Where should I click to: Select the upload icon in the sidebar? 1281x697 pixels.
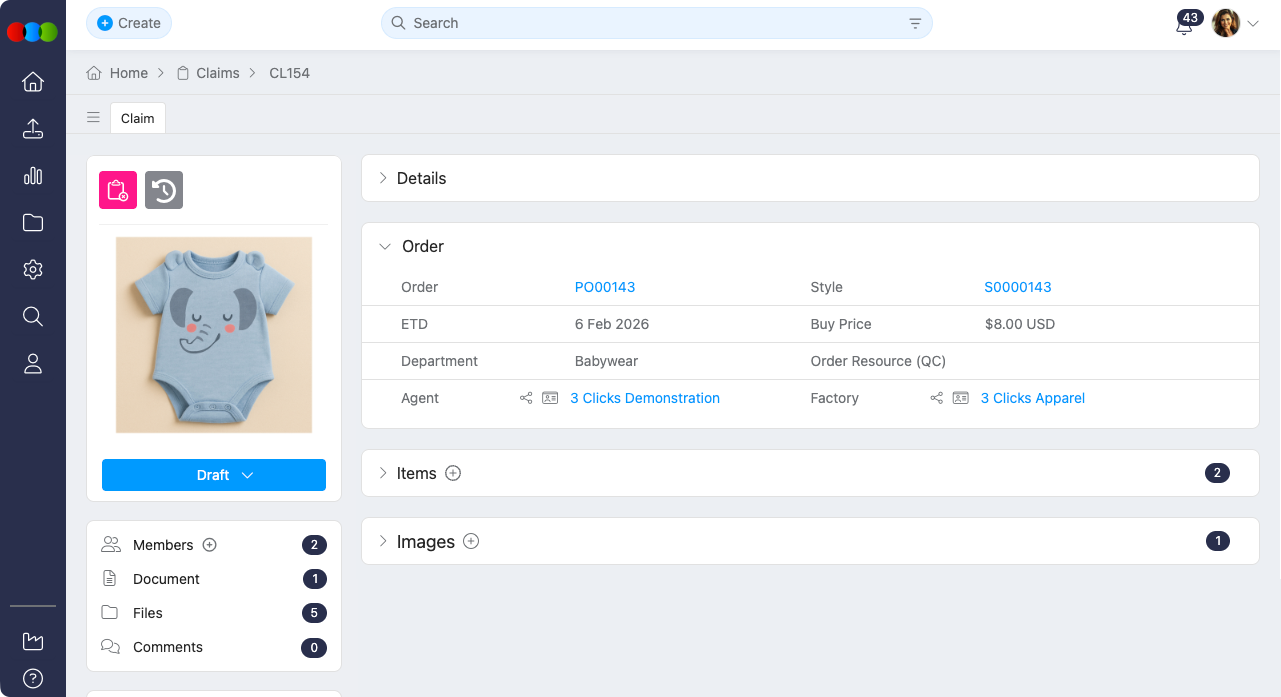click(32, 129)
